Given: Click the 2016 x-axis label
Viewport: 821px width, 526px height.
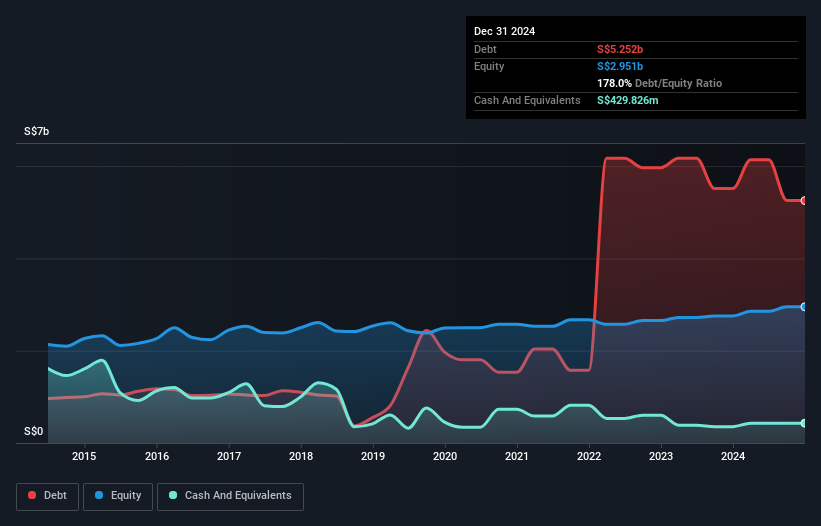Looking at the screenshot, I should coord(157,456).
